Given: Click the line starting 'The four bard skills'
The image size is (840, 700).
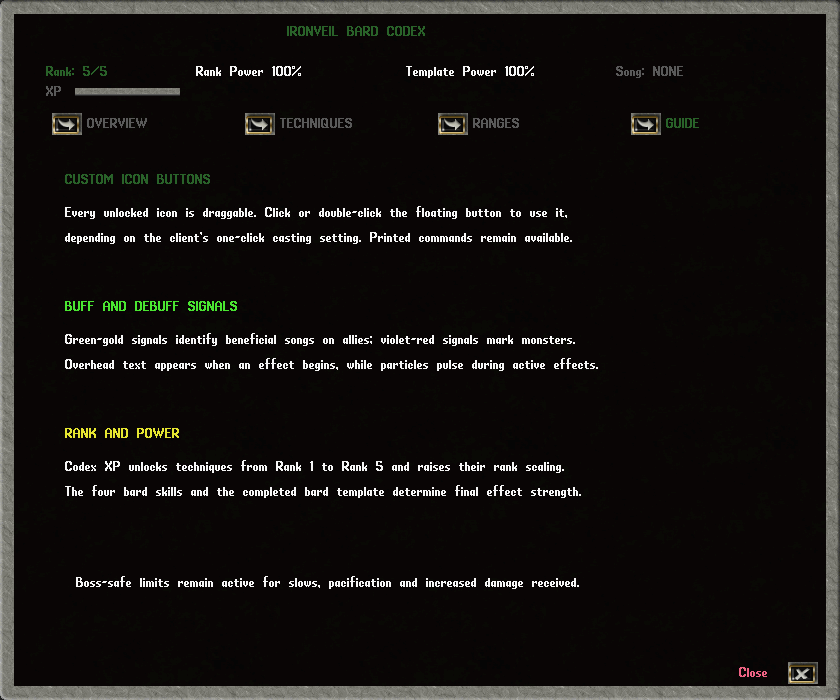Looking at the screenshot, I should coord(323,492).
